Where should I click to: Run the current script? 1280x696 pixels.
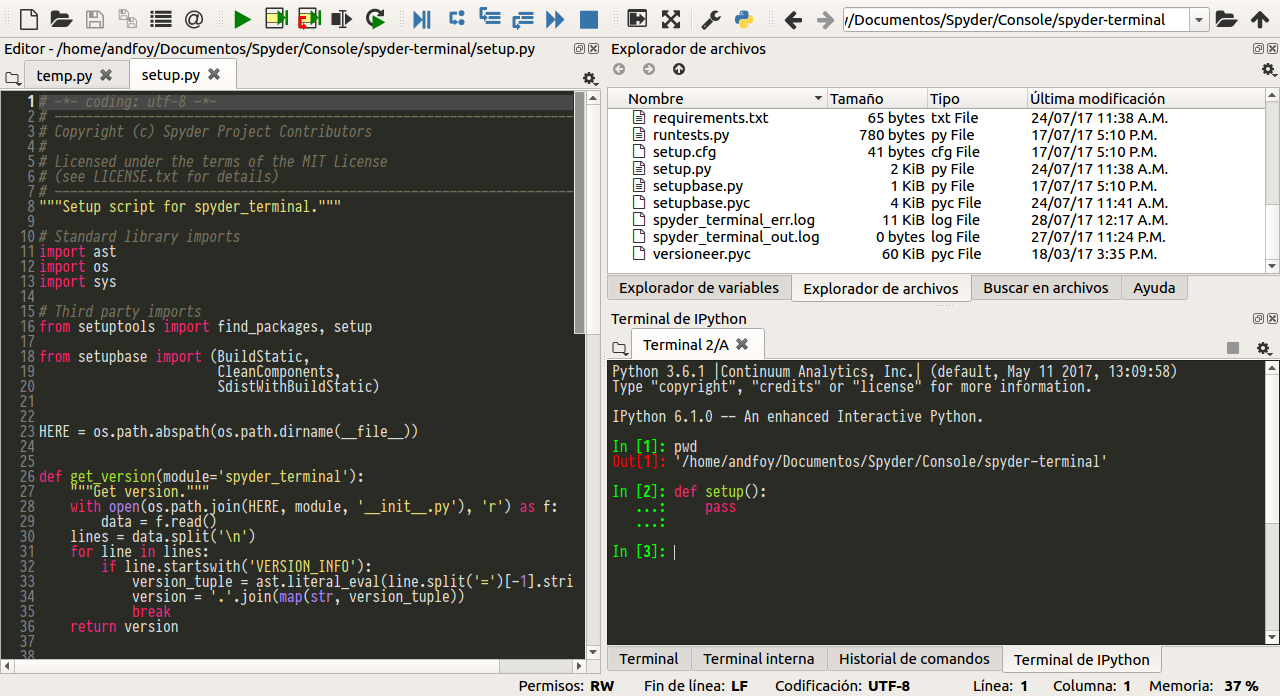pos(243,17)
